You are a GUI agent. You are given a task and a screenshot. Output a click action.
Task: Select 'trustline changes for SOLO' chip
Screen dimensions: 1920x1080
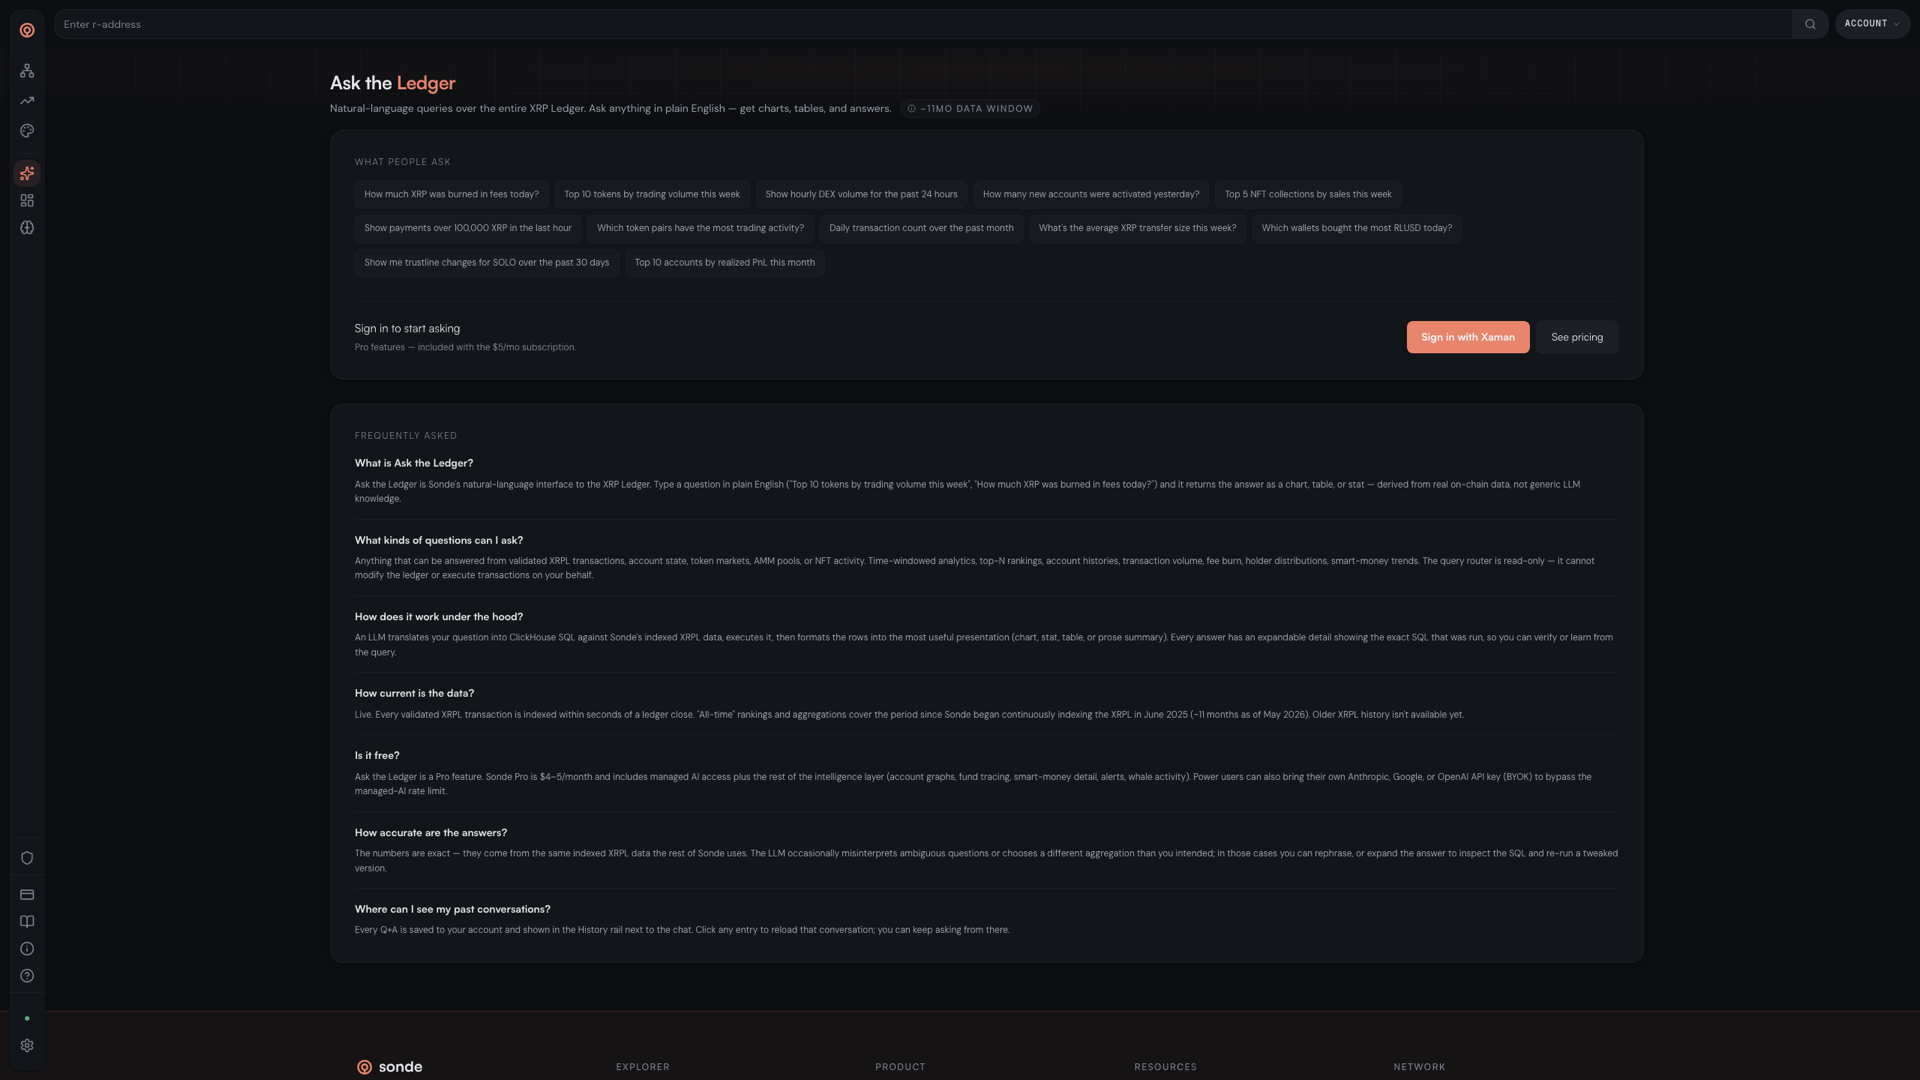pos(487,263)
